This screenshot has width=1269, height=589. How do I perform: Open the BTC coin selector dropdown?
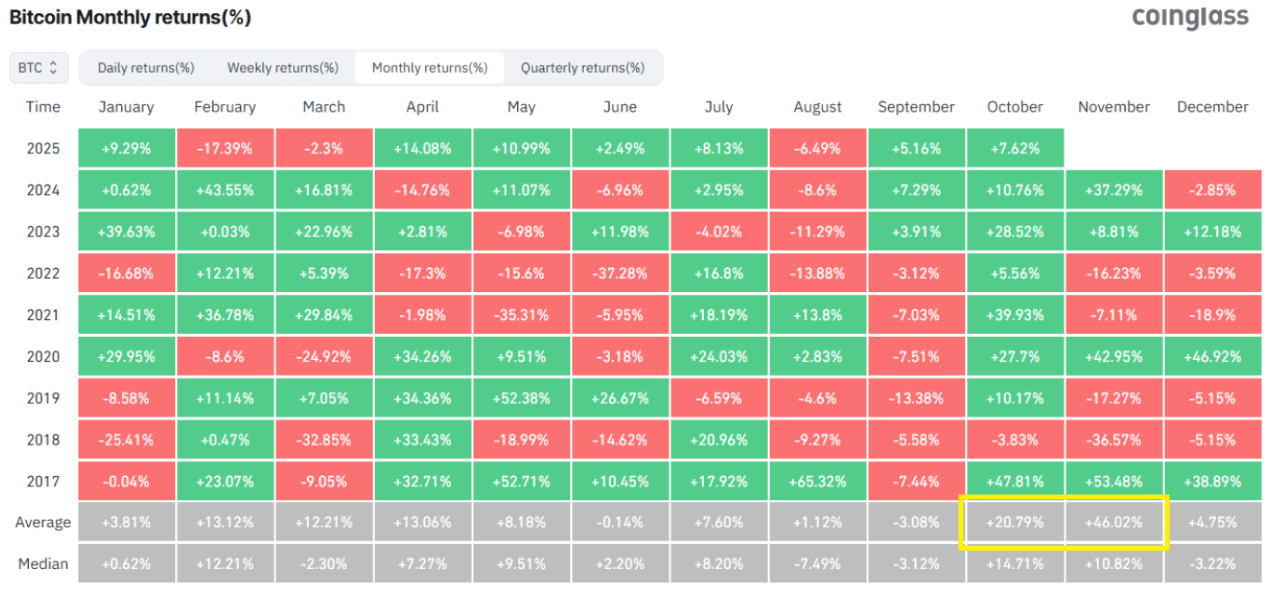[39, 68]
